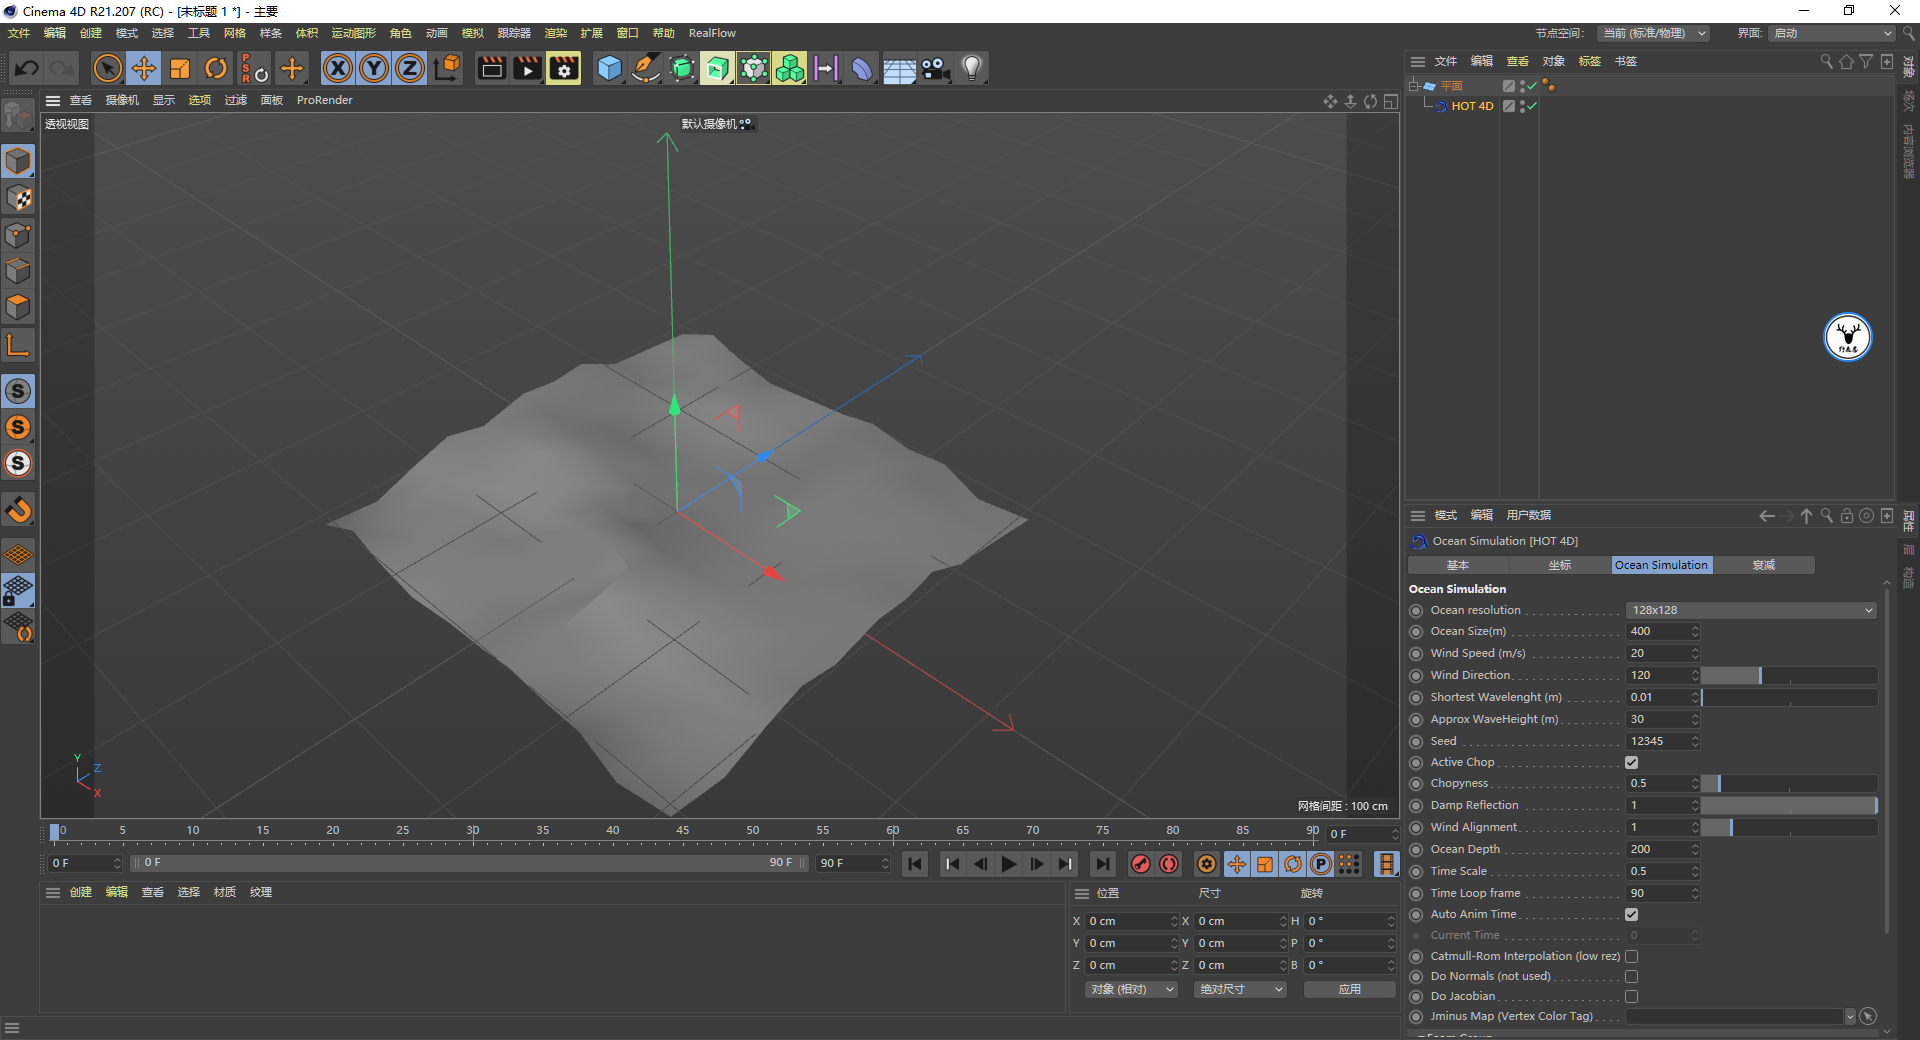1920x1040 pixels.
Task: Toggle the Active Chop checkbox
Action: (1632, 762)
